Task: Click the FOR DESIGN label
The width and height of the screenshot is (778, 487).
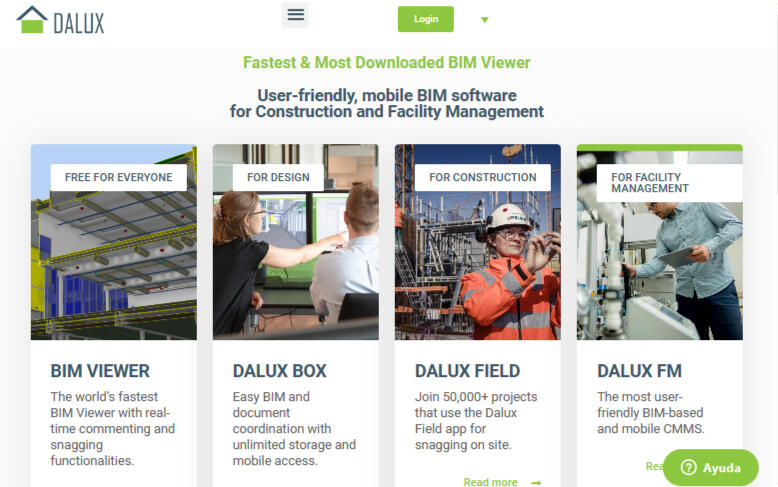Action: 278,177
